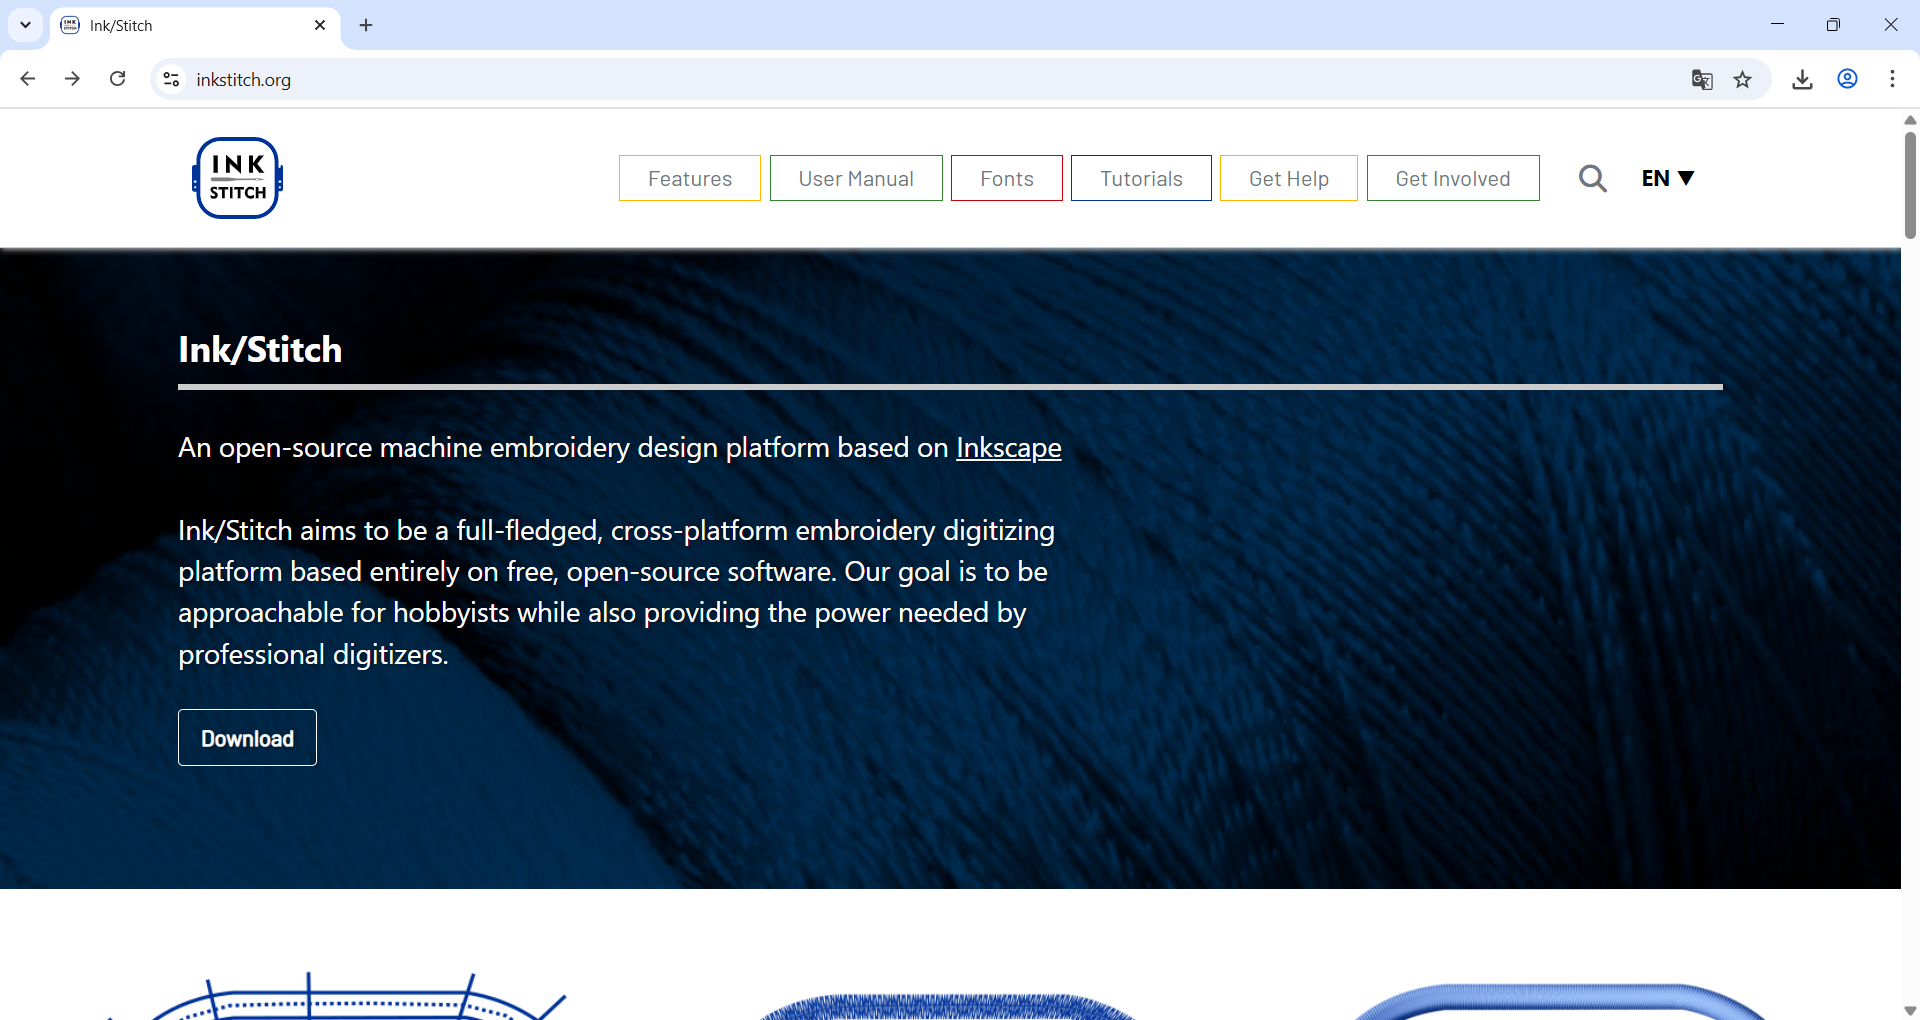Open the EN language dropdown
The height and width of the screenshot is (1020, 1920).
coord(1667,178)
